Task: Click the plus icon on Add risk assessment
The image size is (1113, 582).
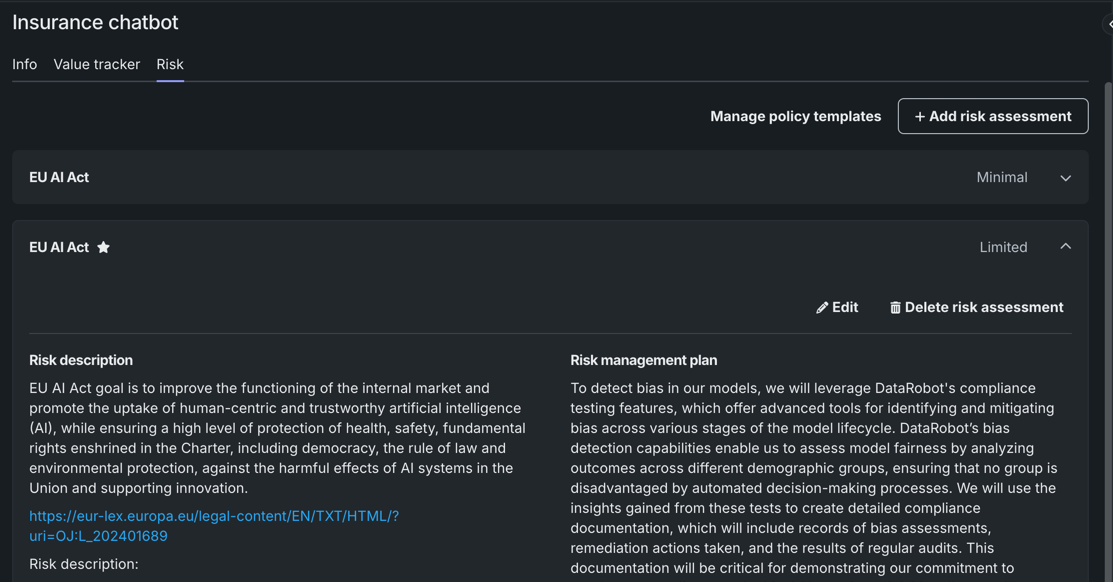Action: pos(920,117)
